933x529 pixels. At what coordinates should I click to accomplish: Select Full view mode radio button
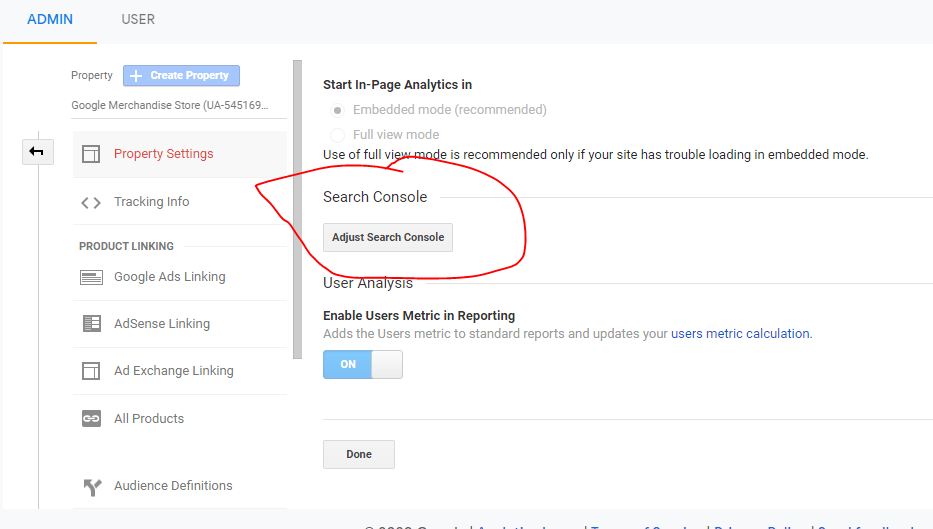click(x=337, y=135)
